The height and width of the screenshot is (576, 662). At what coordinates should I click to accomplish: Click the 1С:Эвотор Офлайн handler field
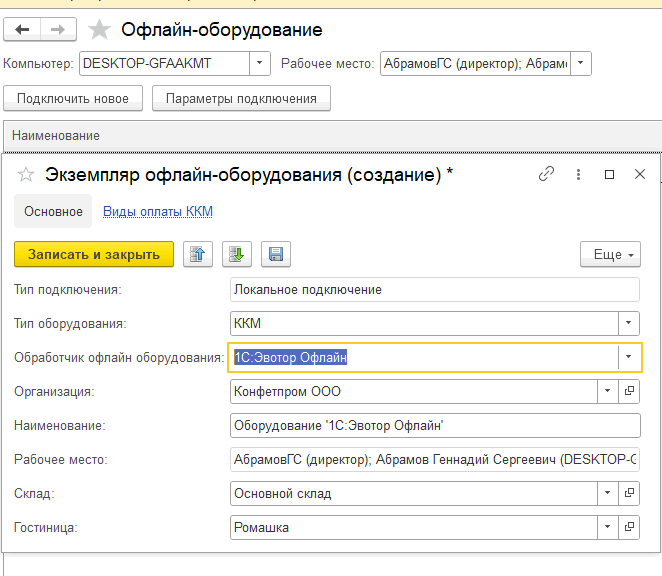[423, 357]
